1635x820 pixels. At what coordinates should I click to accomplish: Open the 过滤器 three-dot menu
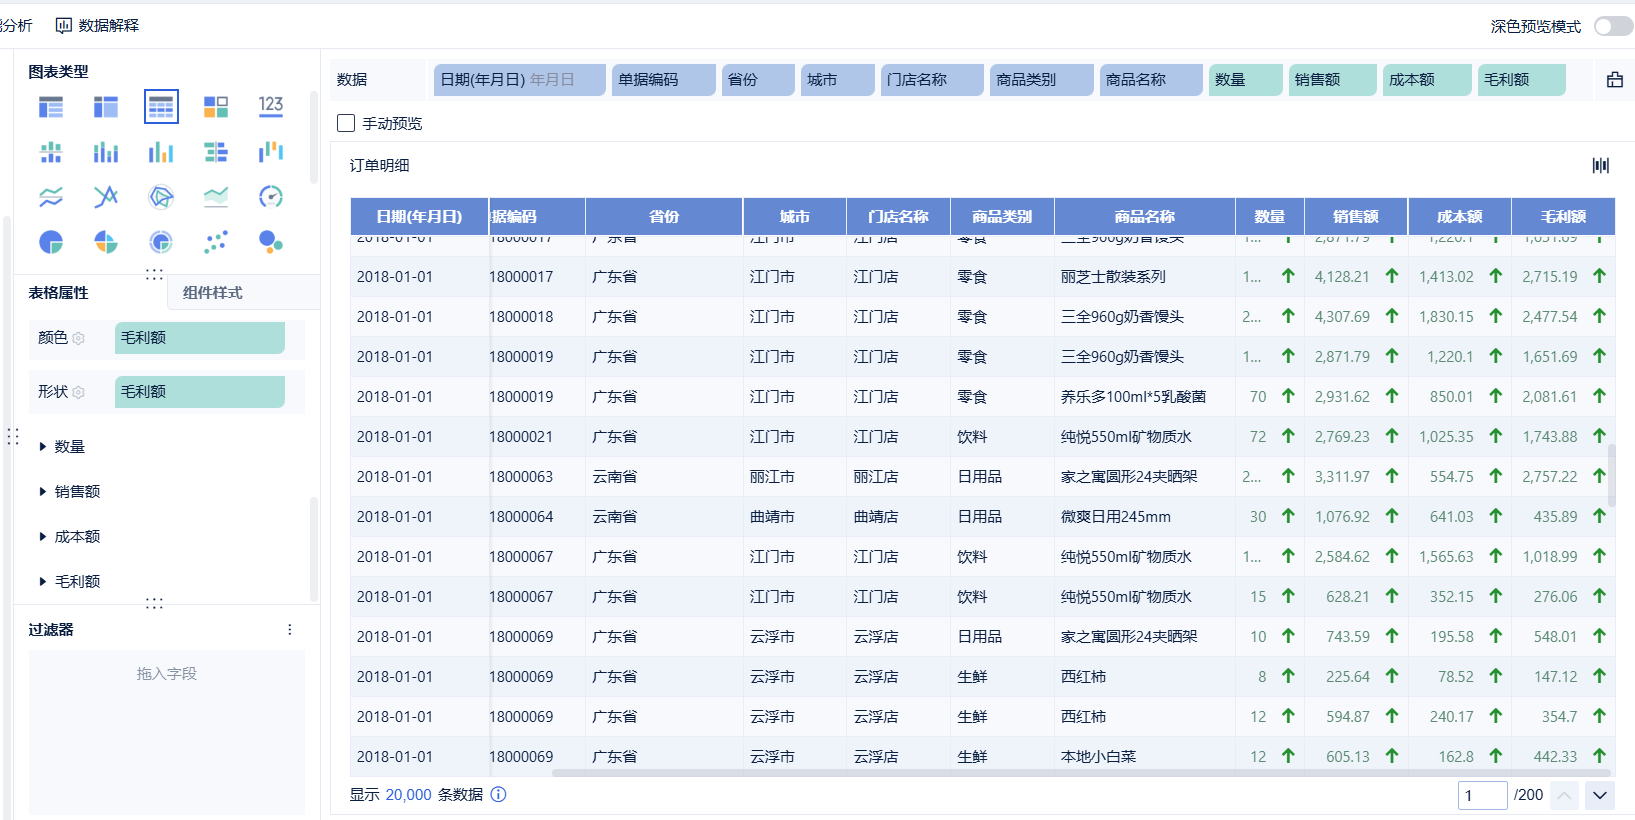(x=290, y=630)
